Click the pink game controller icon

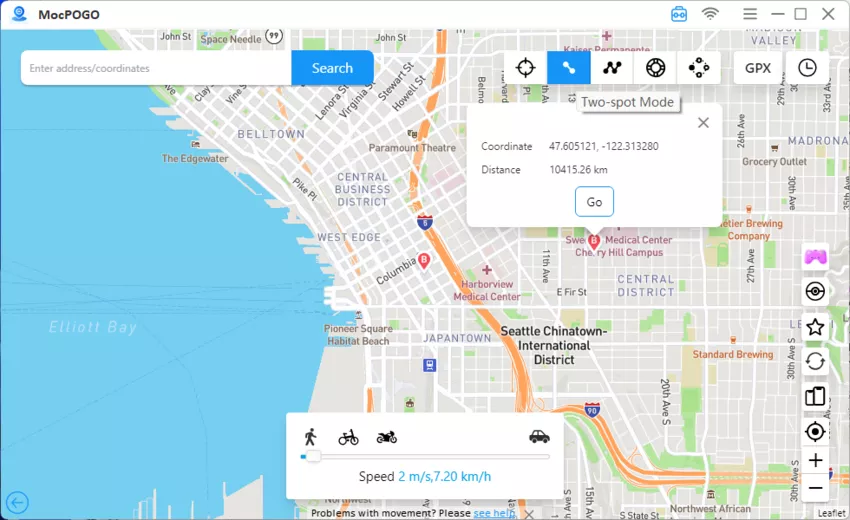click(815, 257)
